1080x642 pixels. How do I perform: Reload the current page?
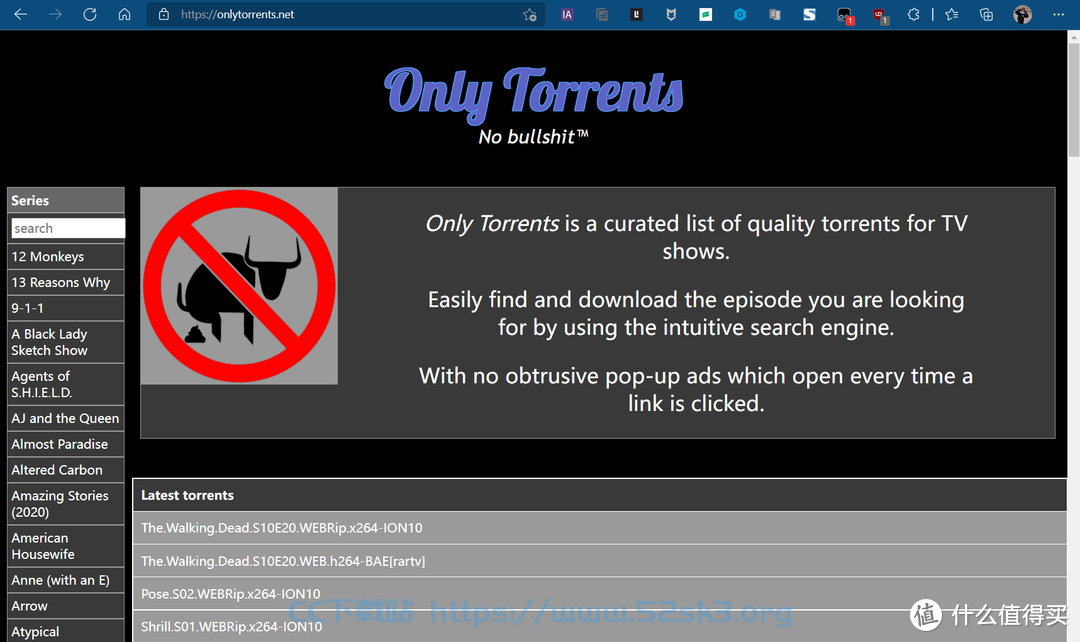(x=90, y=14)
